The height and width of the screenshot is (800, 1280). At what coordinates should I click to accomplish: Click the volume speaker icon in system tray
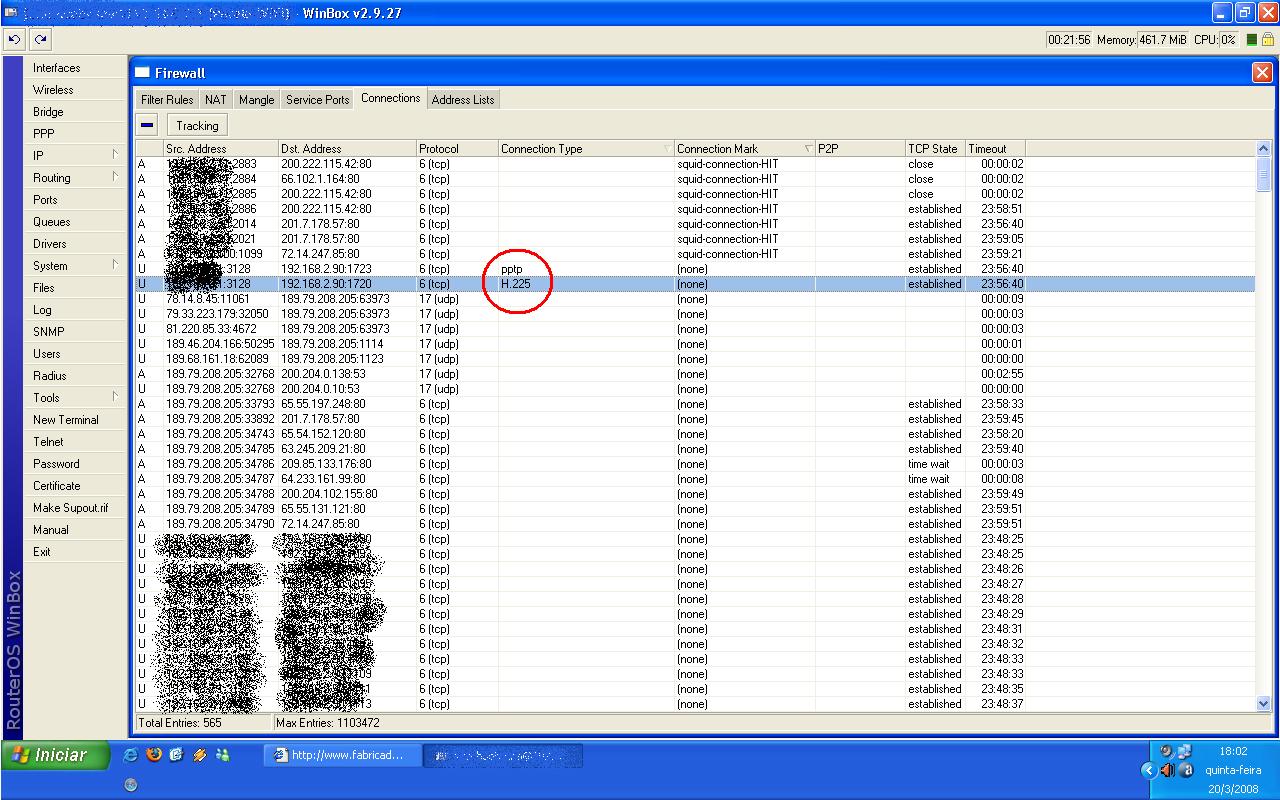click(x=1167, y=770)
